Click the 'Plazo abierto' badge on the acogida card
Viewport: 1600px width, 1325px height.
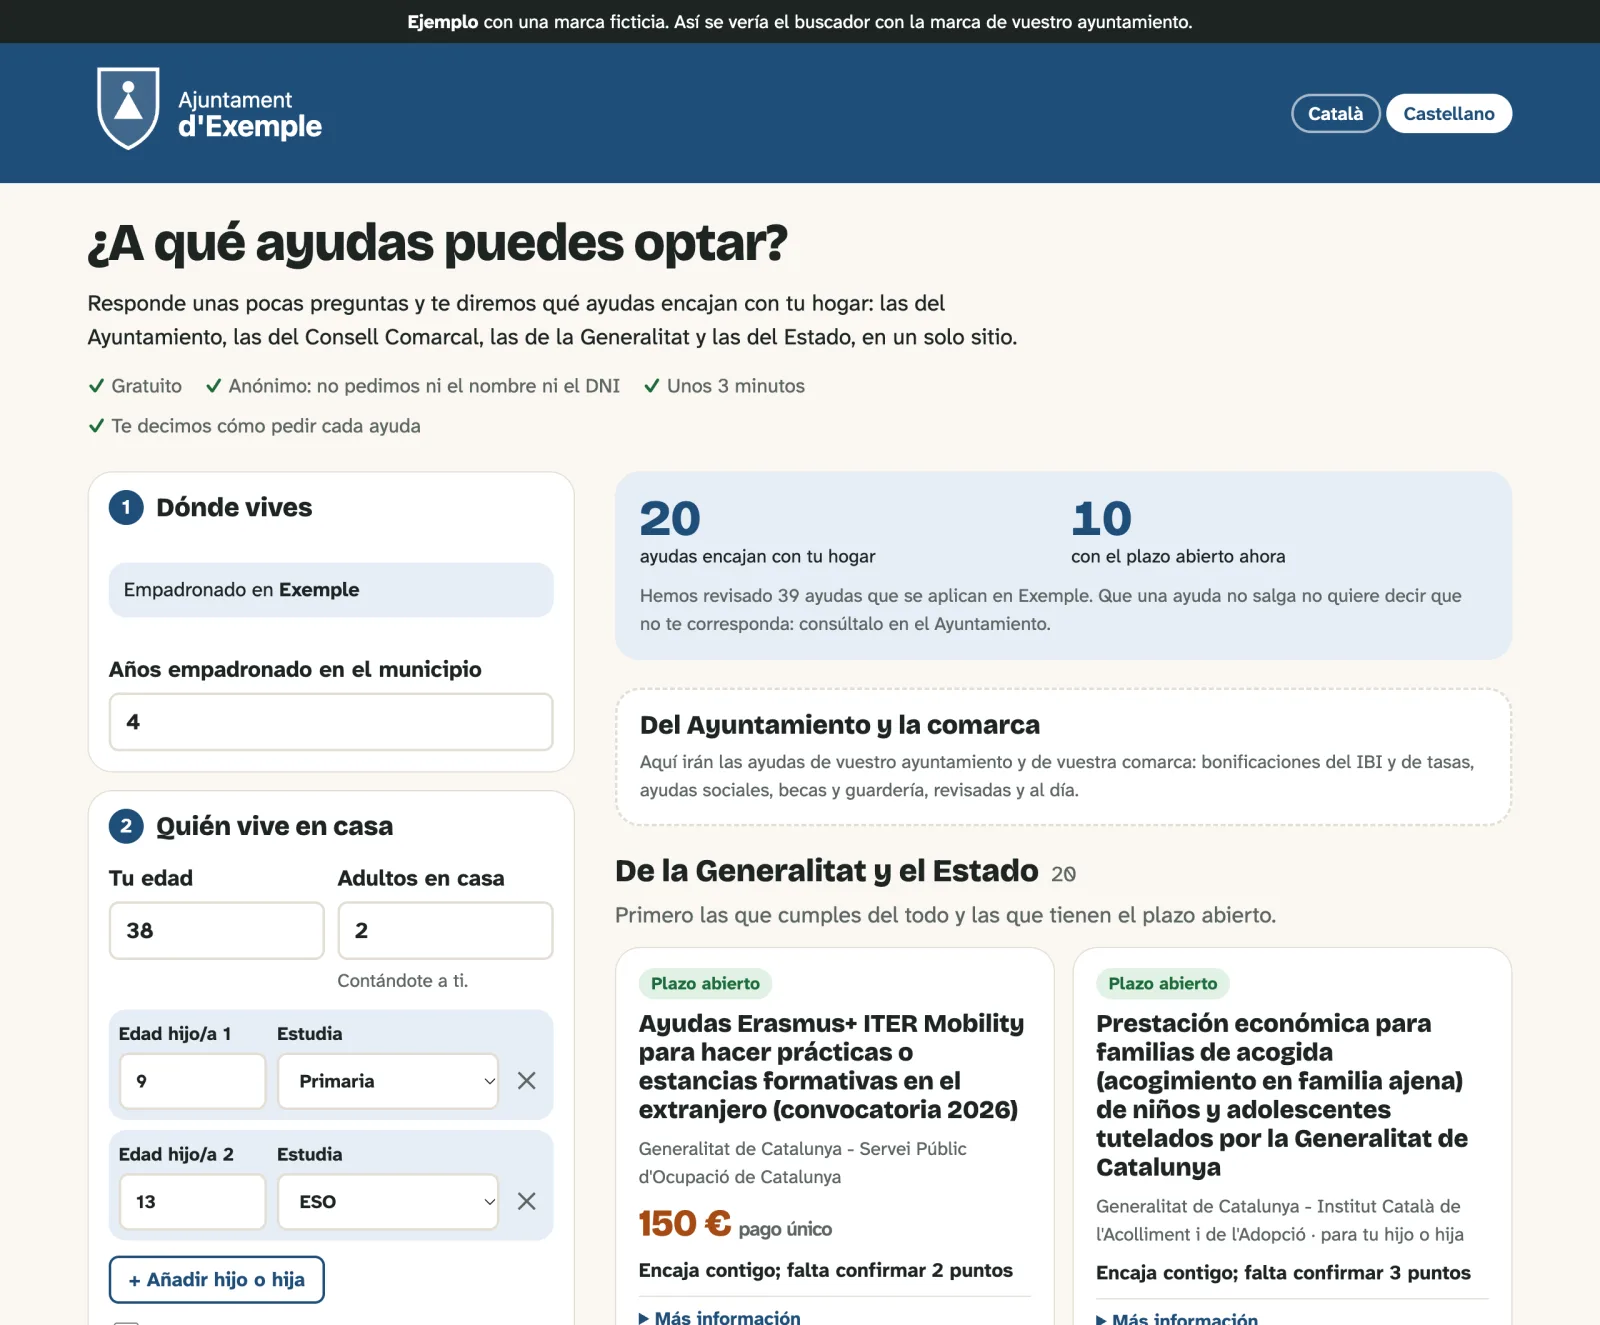[1163, 983]
